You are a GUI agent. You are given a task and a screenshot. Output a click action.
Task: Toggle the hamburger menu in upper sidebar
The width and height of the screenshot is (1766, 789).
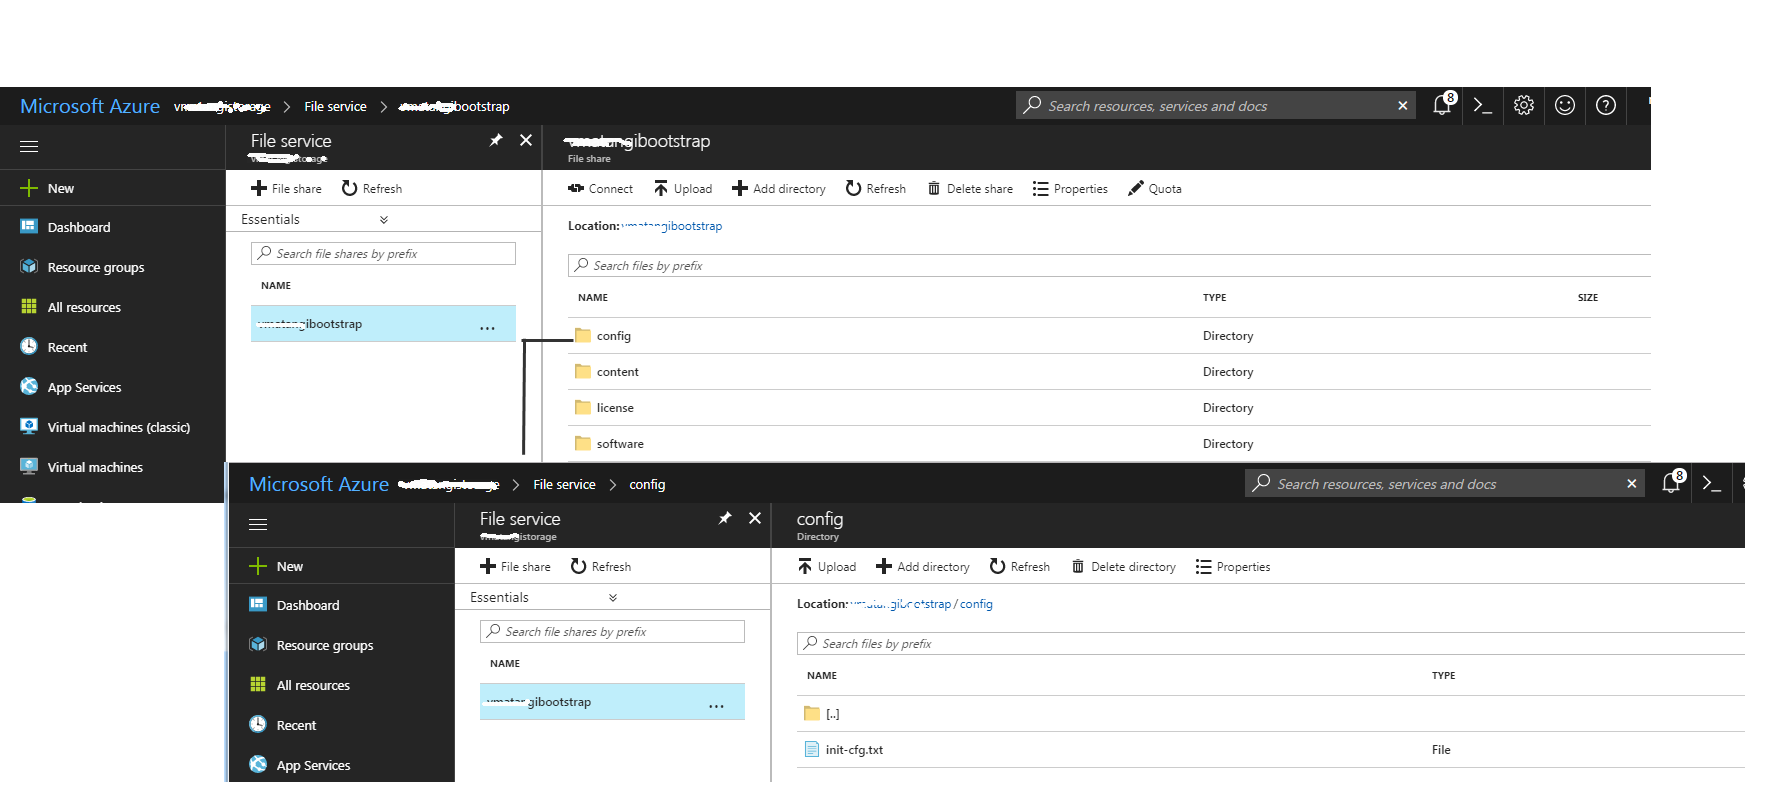click(x=29, y=147)
